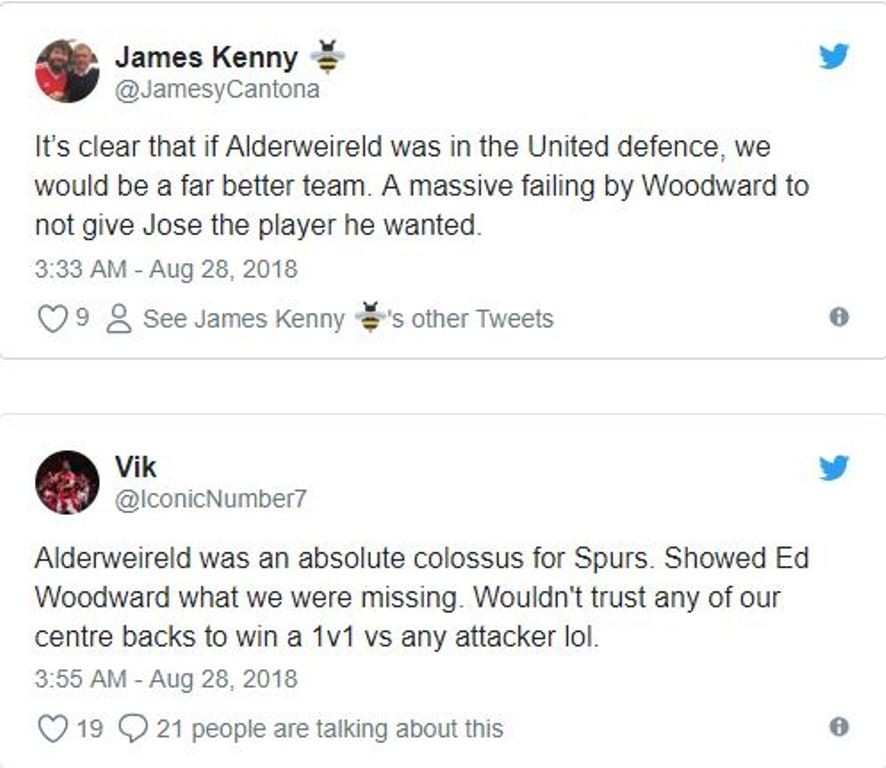The width and height of the screenshot is (886, 768).
Task: View 21 people are talking about this
Action: point(330,728)
